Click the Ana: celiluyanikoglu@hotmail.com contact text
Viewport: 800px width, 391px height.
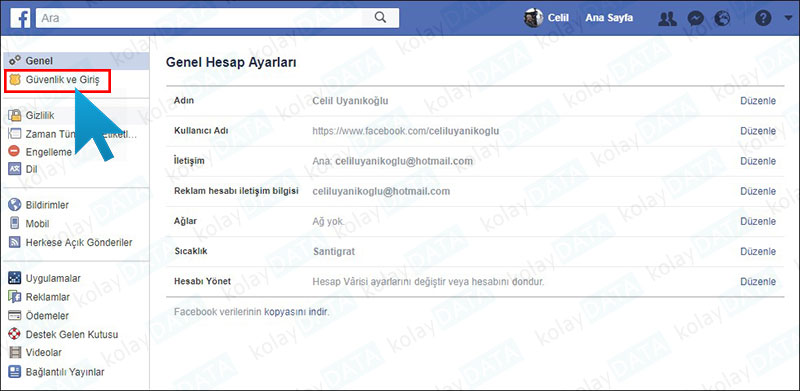392,161
